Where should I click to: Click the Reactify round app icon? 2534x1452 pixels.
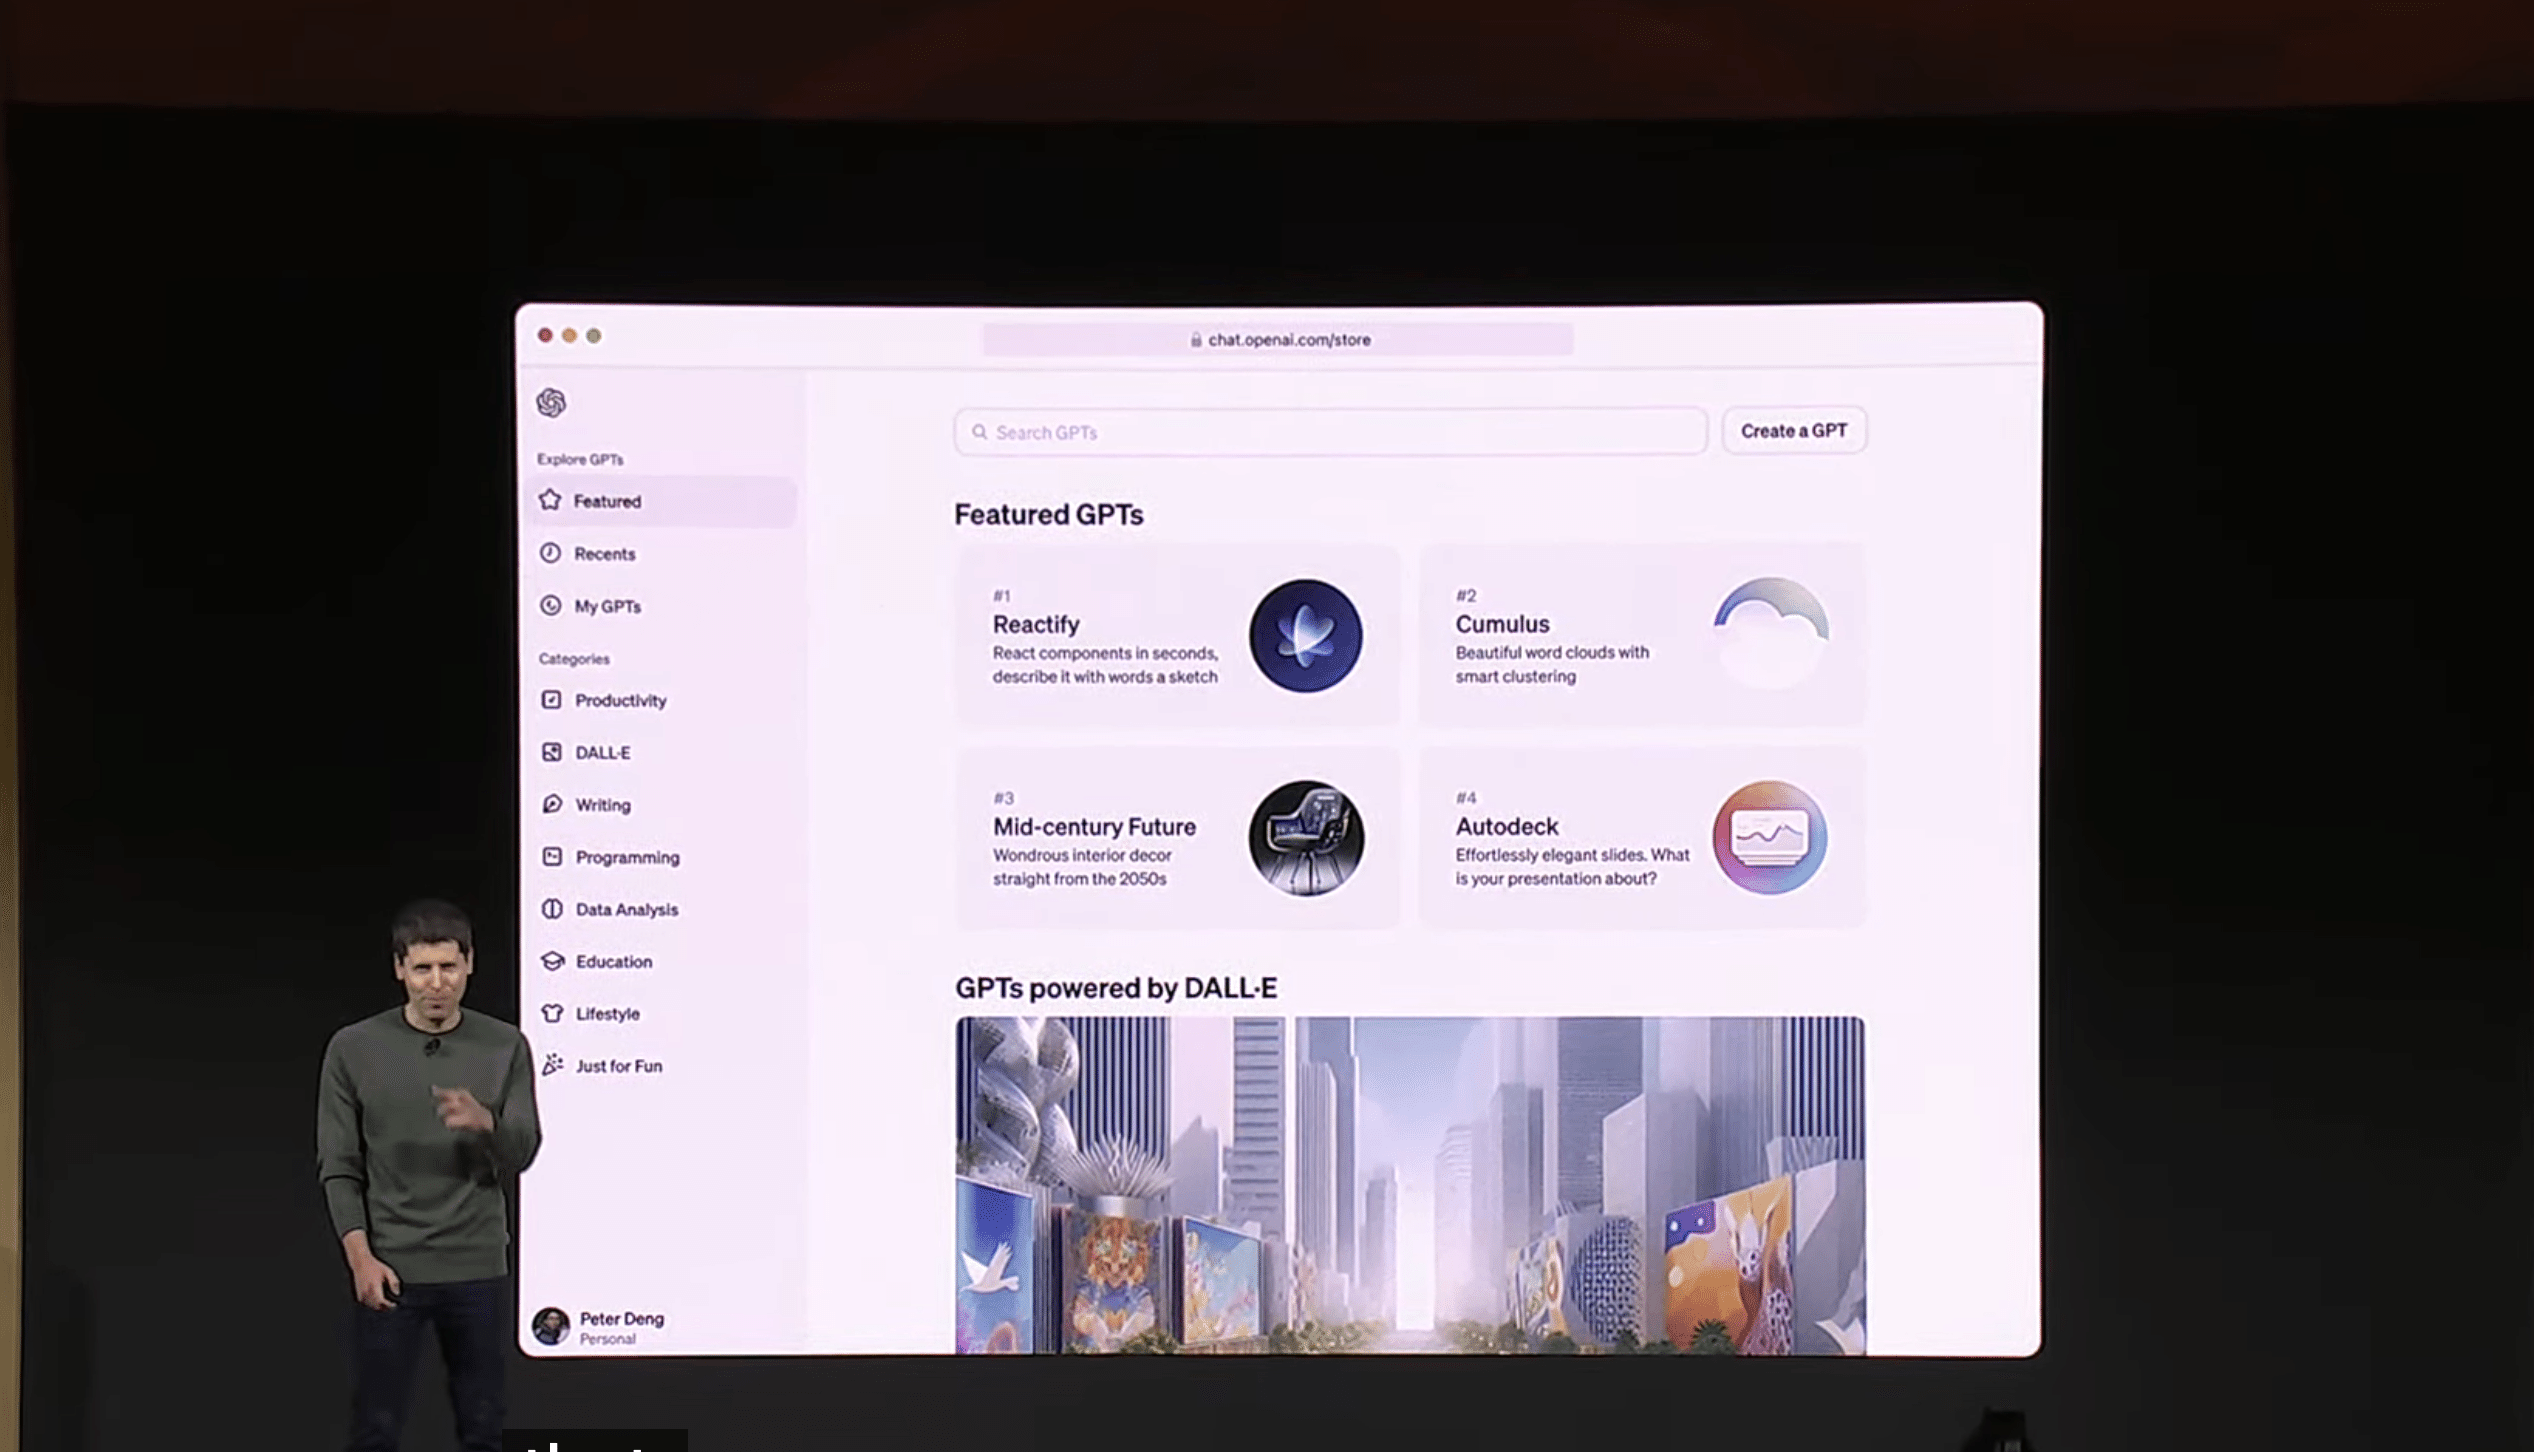[x=1305, y=636]
